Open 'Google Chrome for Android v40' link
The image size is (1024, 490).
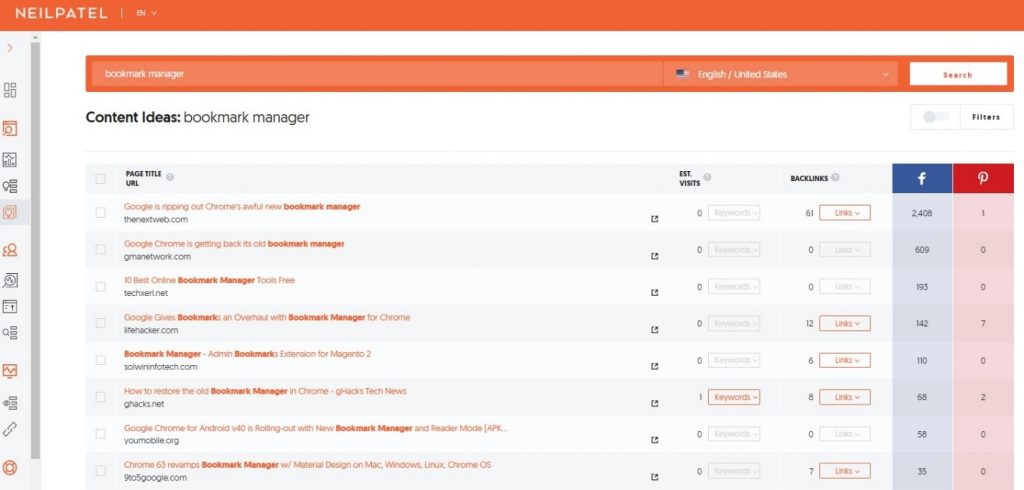(315, 428)
